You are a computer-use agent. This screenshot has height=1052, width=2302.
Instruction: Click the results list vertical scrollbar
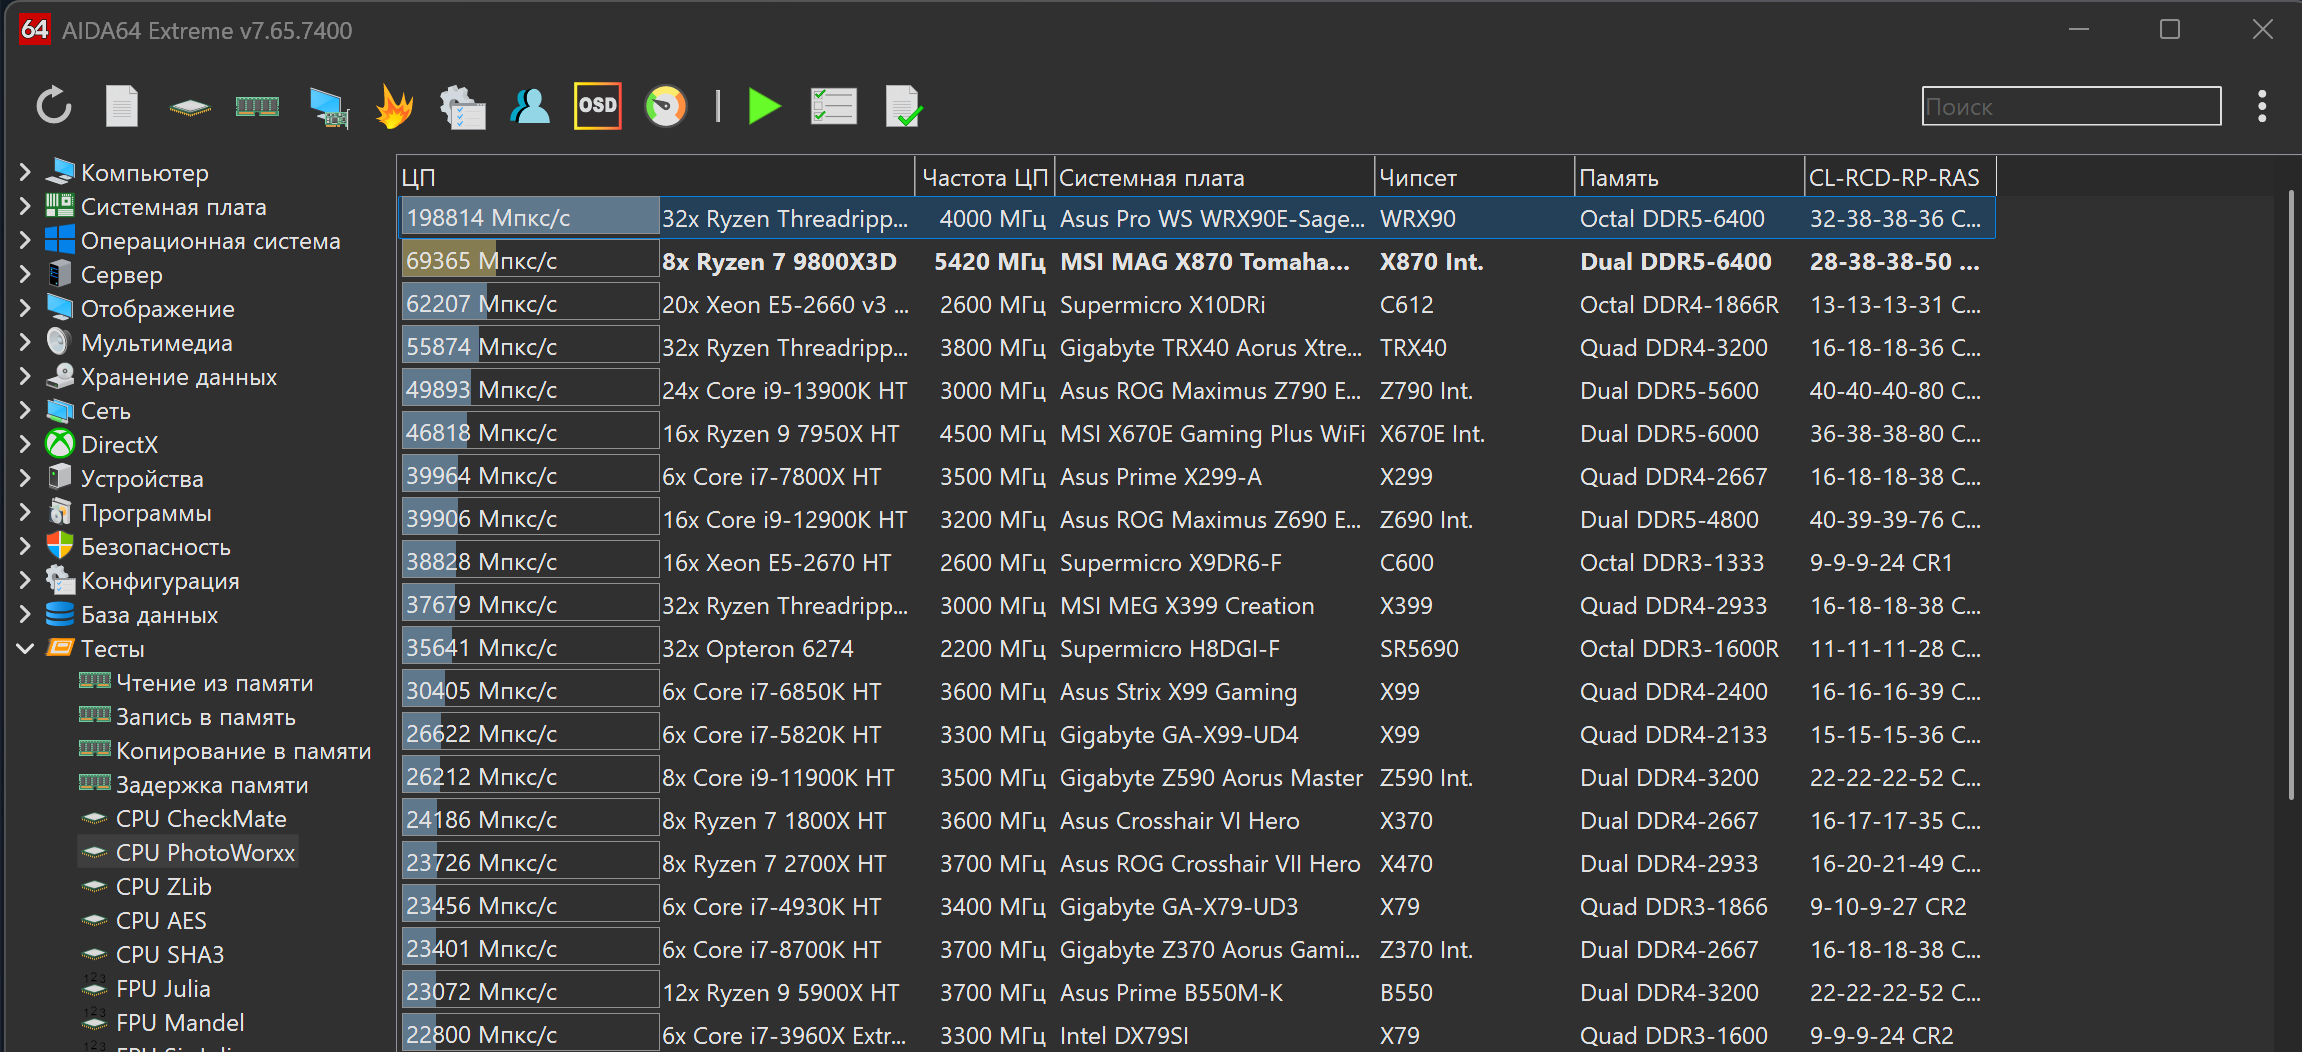point(2291,495)
